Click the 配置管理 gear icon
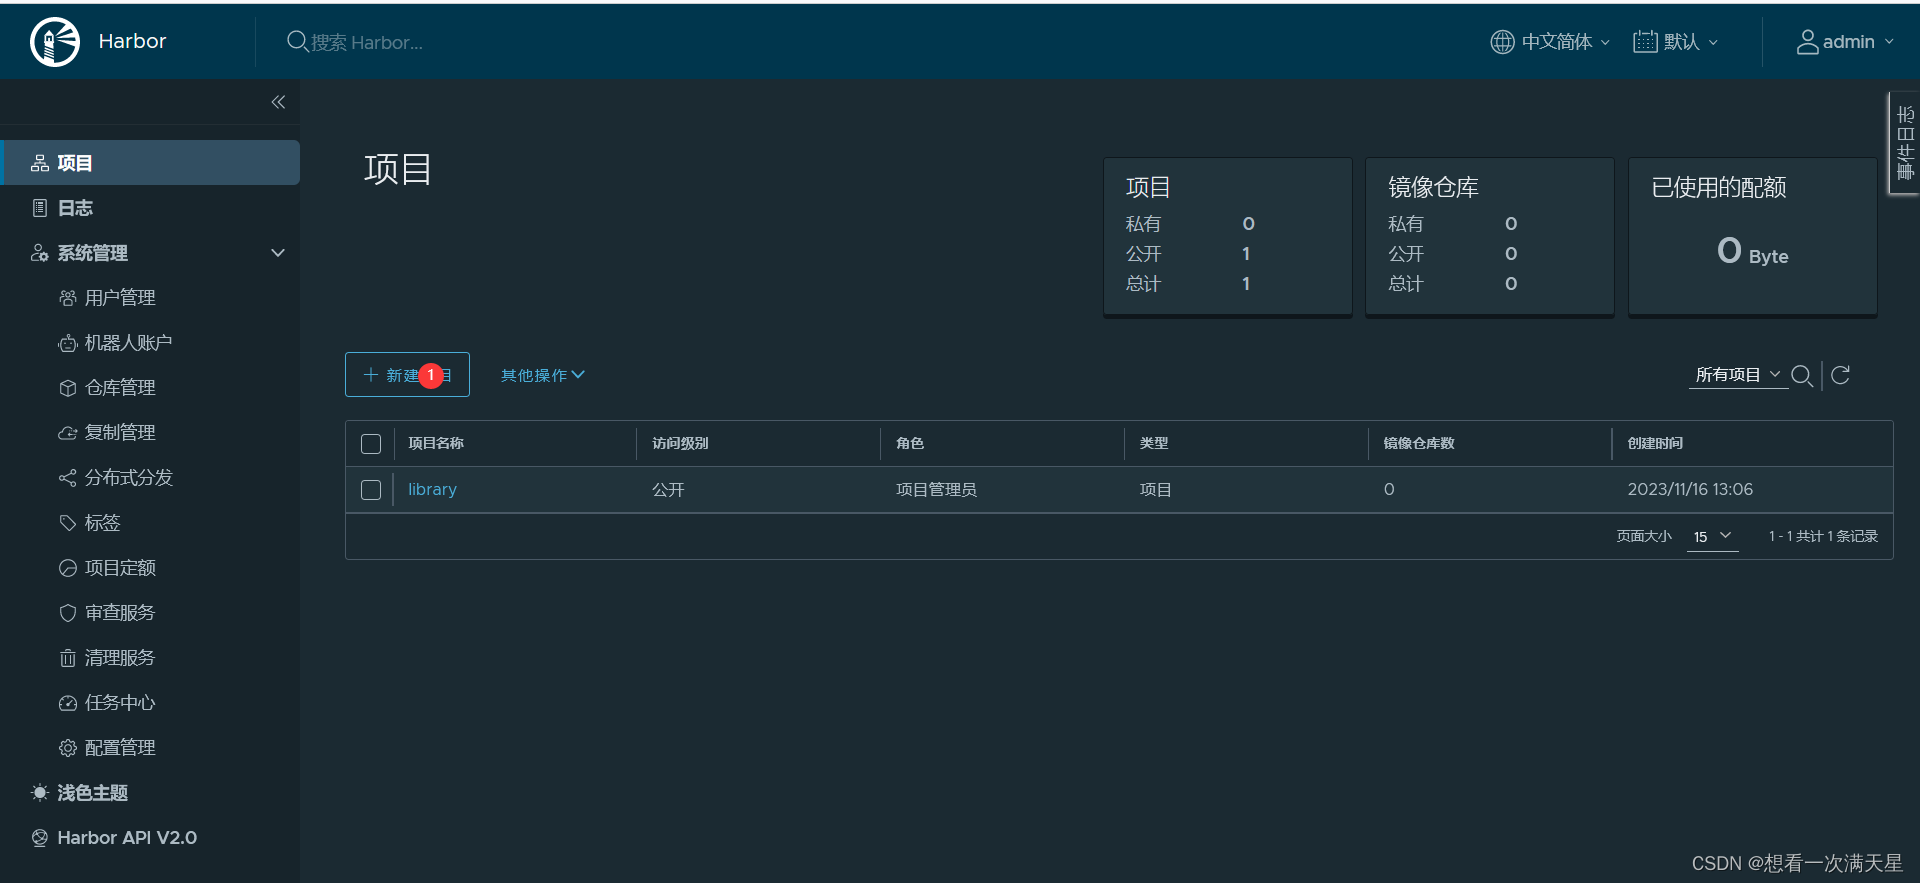 68,748
